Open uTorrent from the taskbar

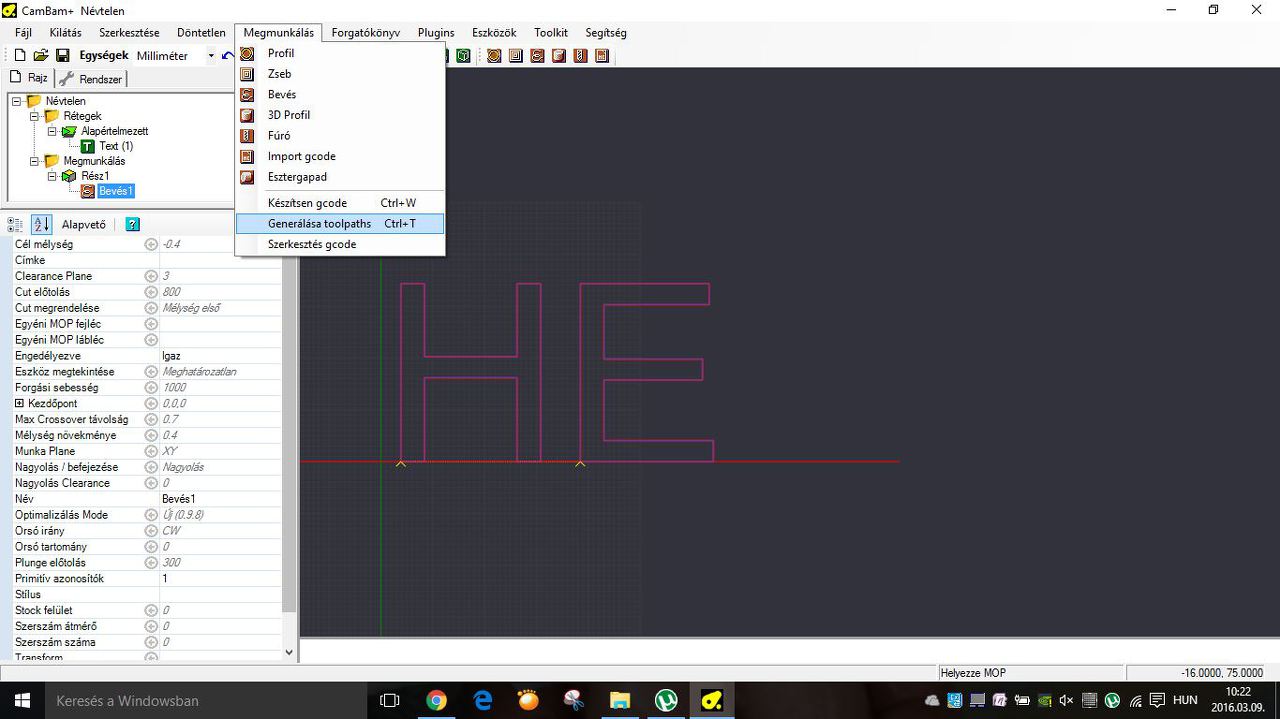tap(666, 700)
